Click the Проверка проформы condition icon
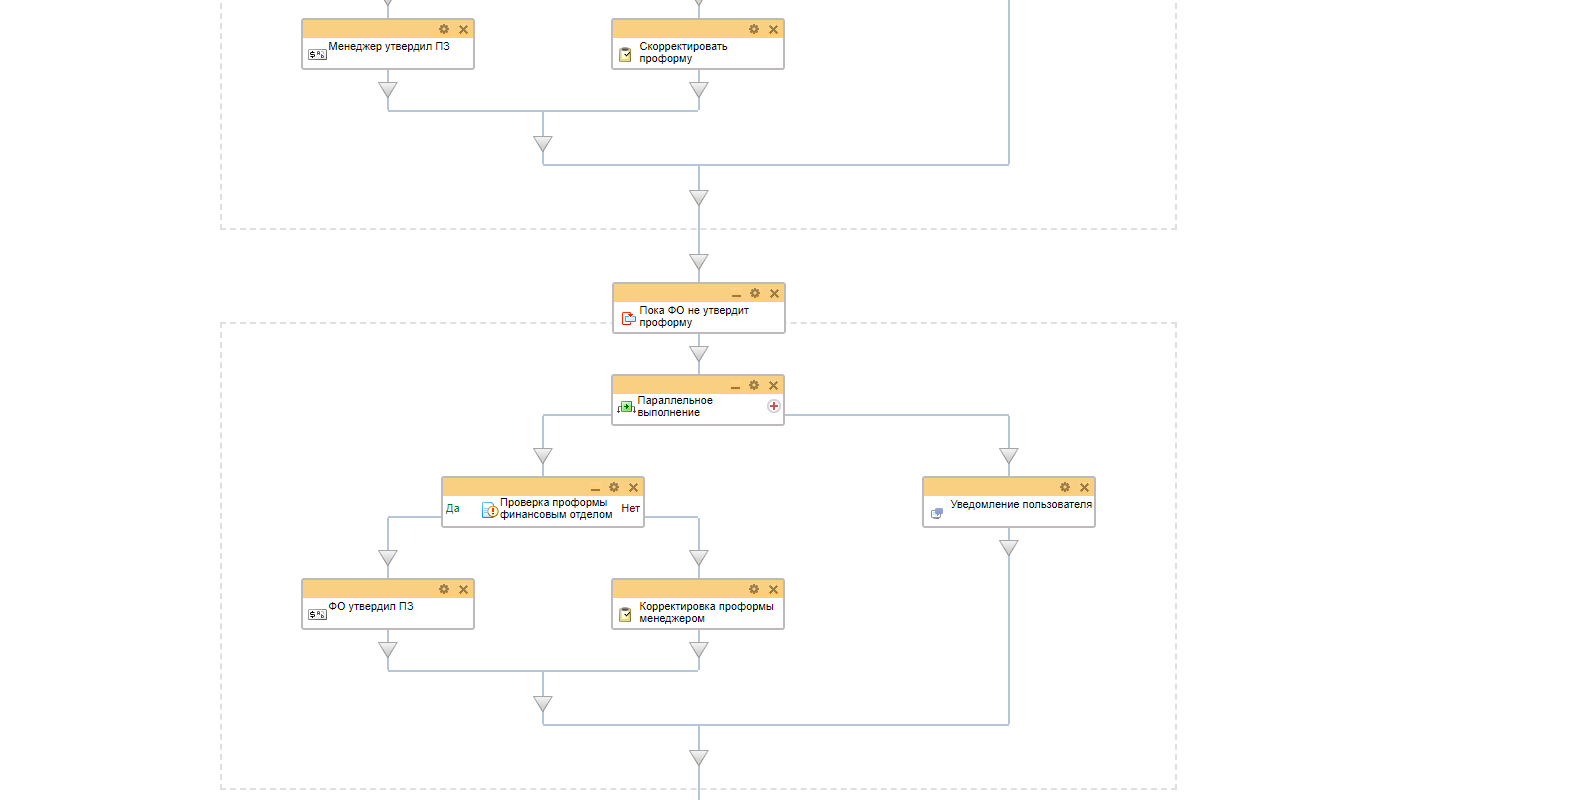The image size is (1586, 800). click(490, 510)
